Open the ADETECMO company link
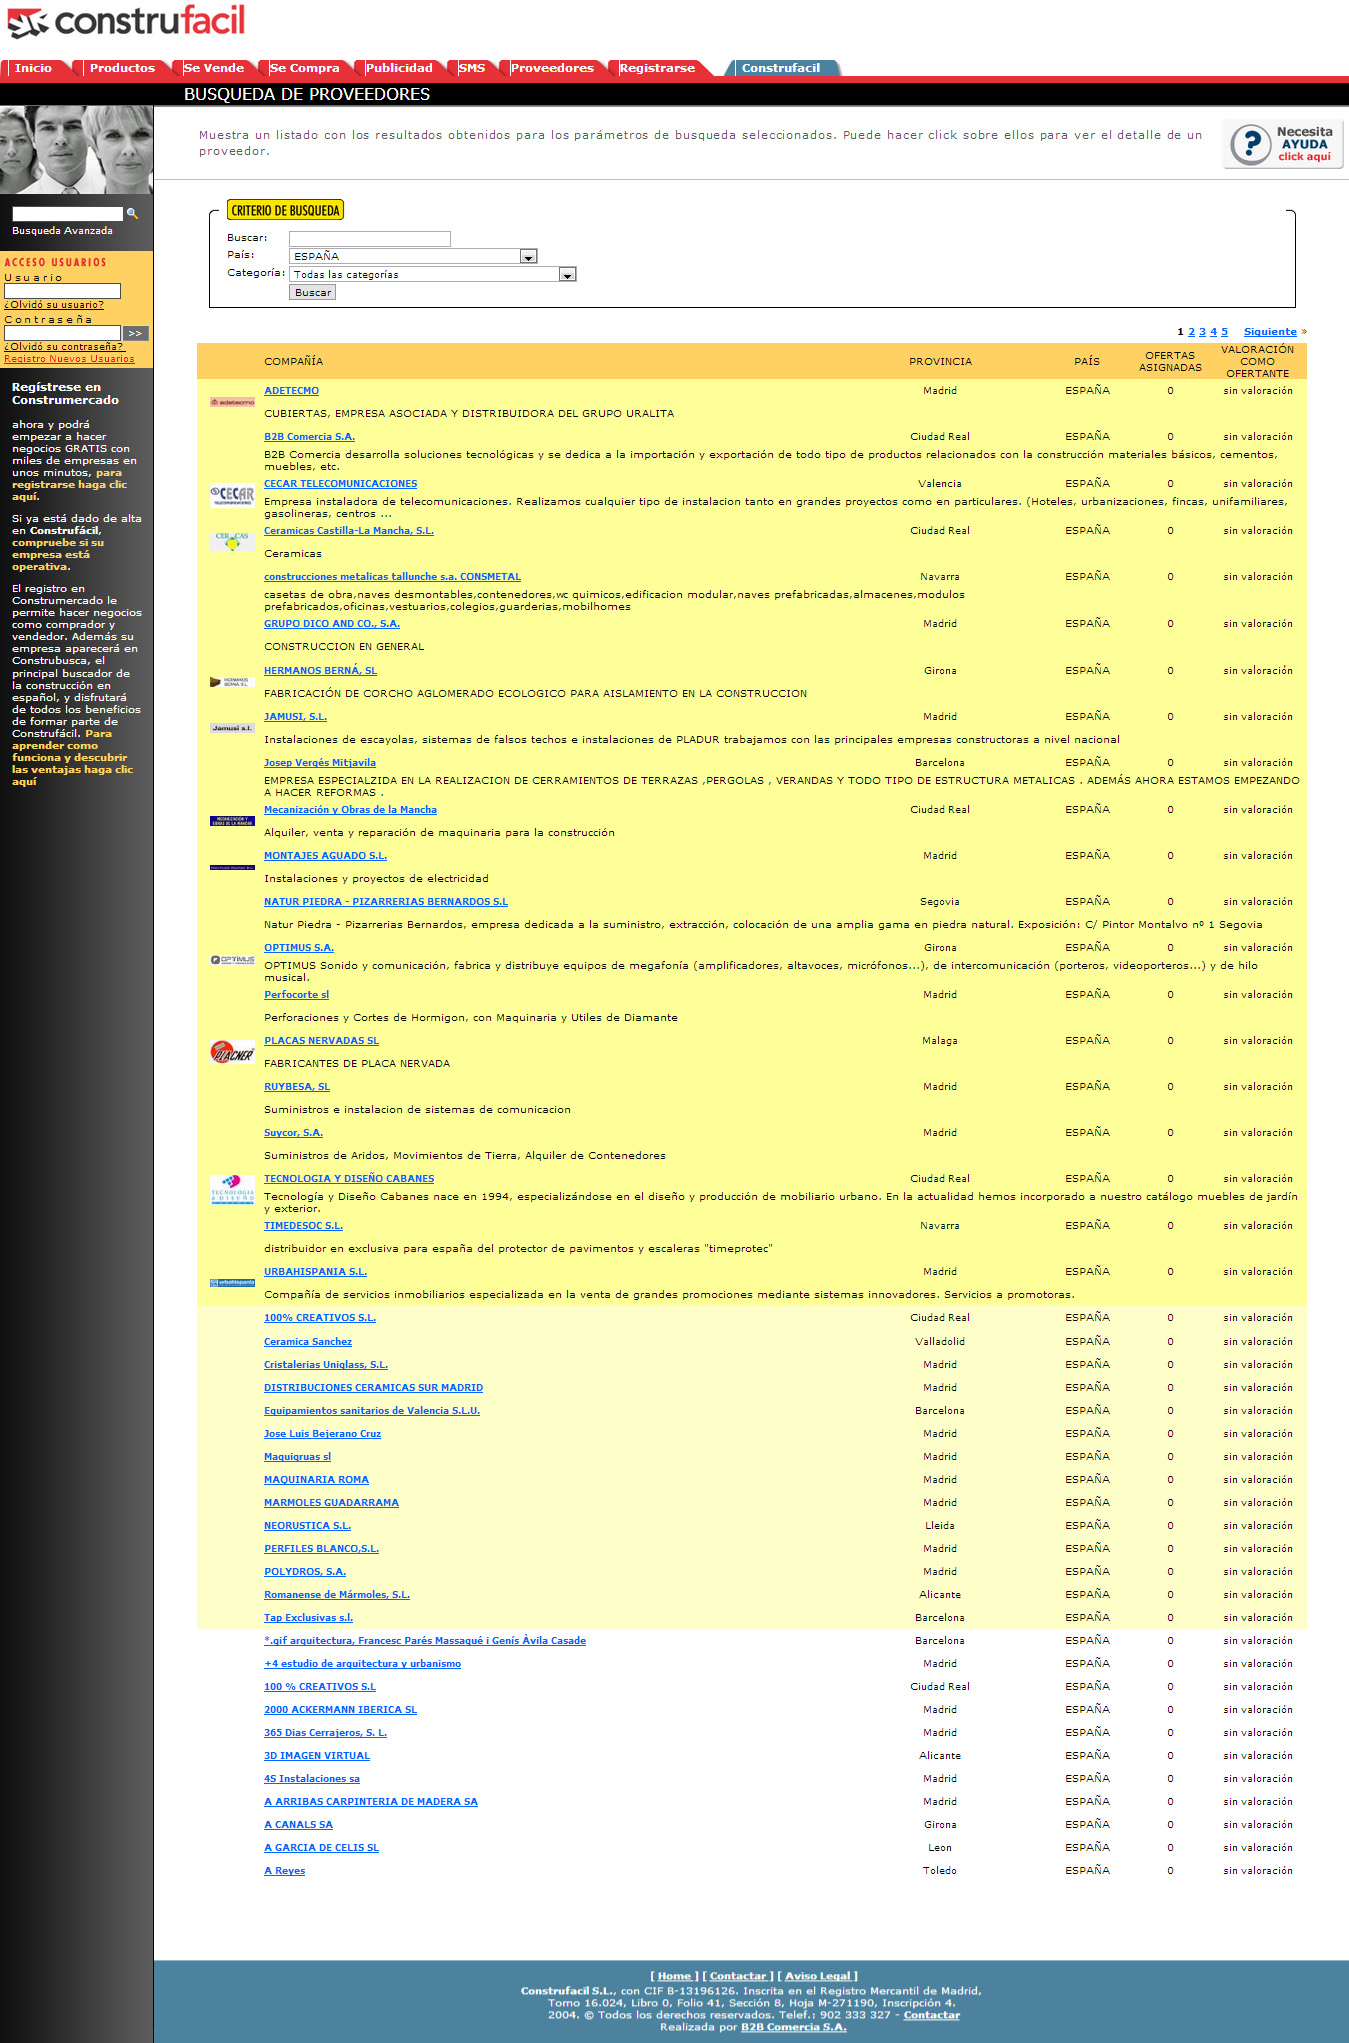1349x2043 pixels. 291,391
